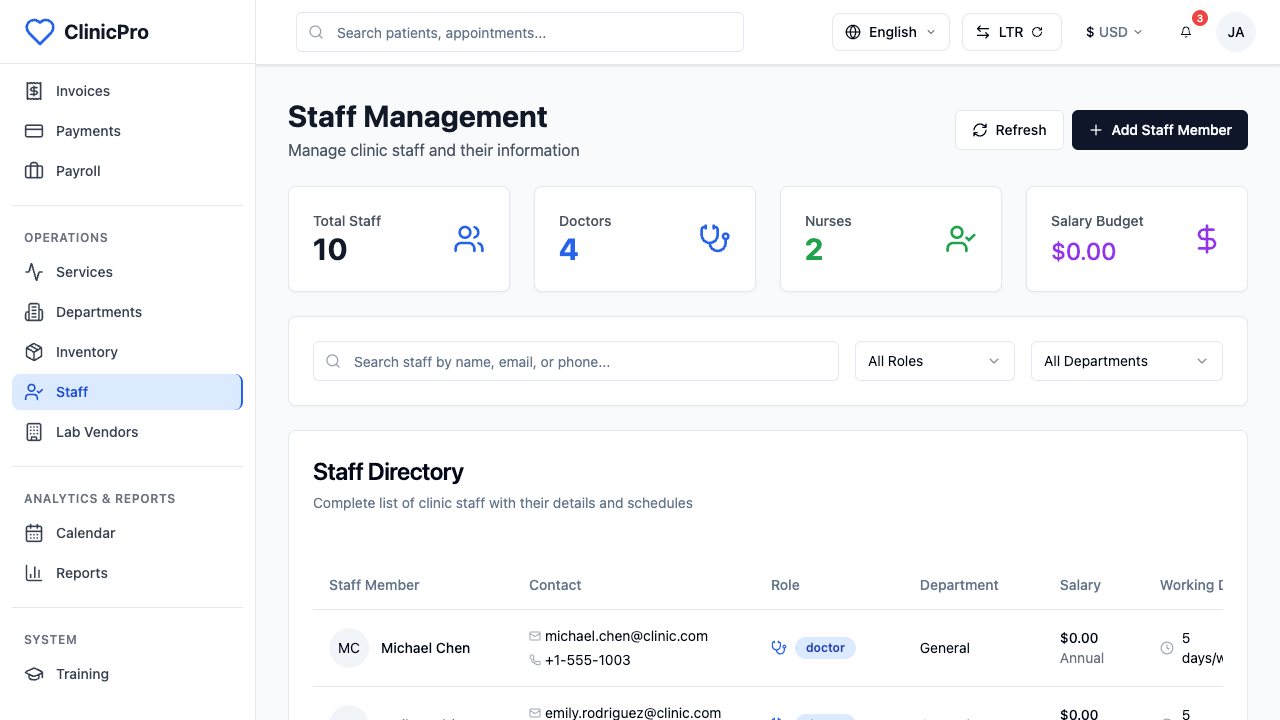Click the Department column header

(959, 585)
